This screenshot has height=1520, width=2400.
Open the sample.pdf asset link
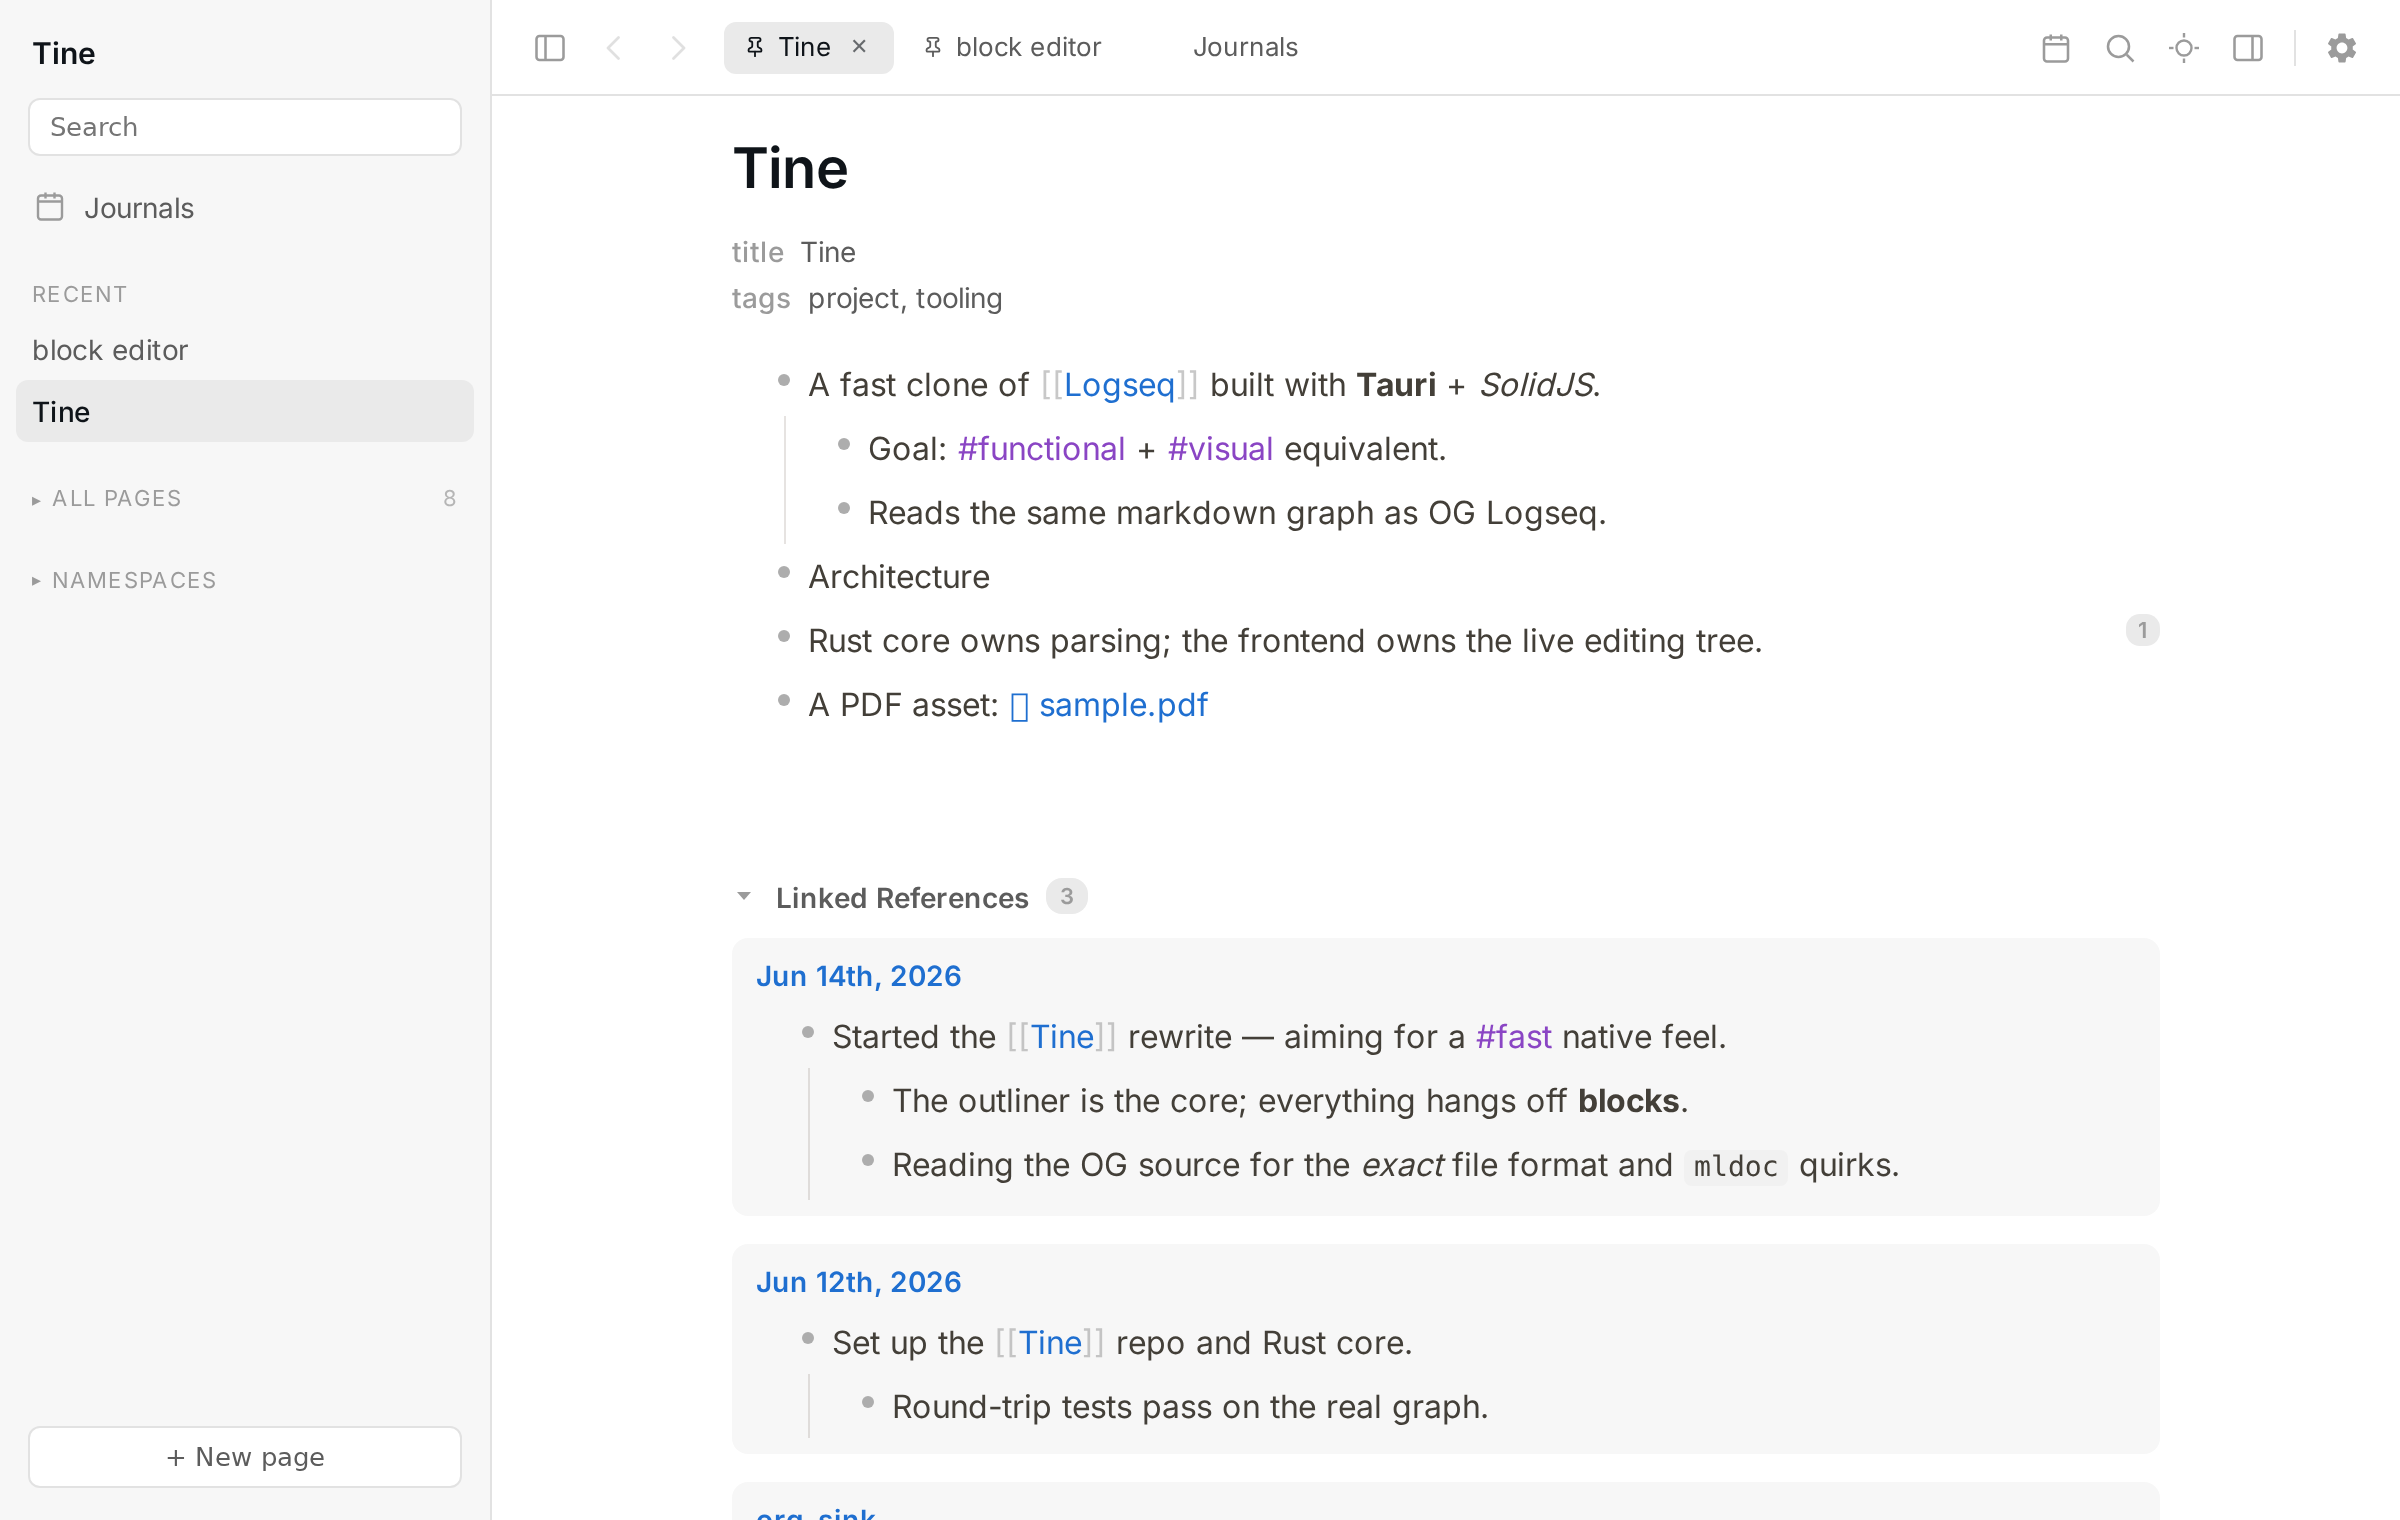pos(1123,705)
